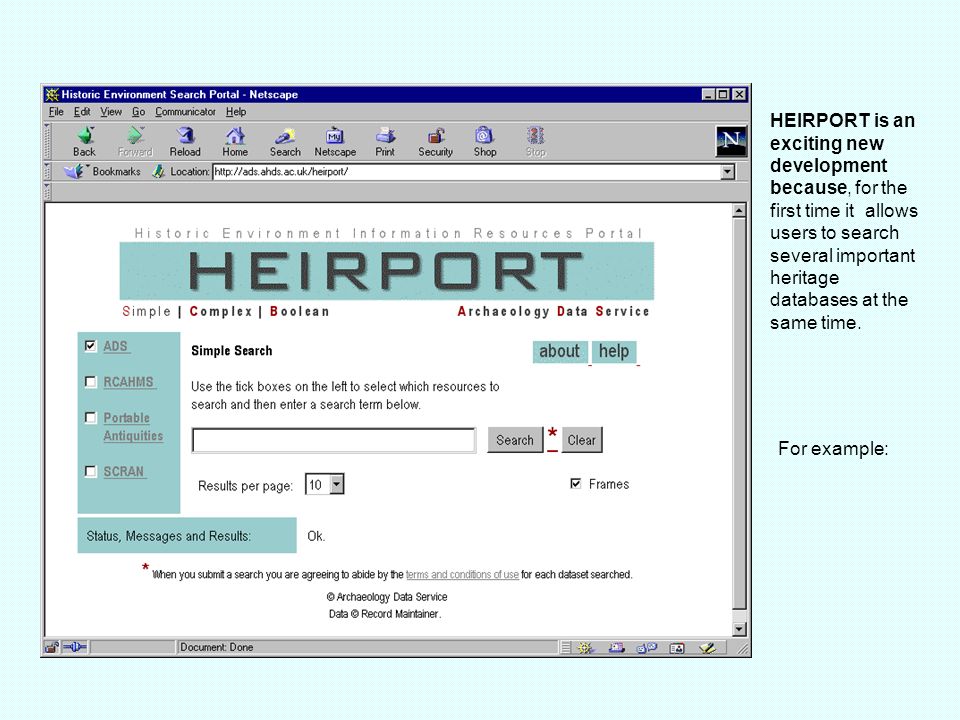Switch to Boolean search mode
960x720 pixels.
click(299, 311)
